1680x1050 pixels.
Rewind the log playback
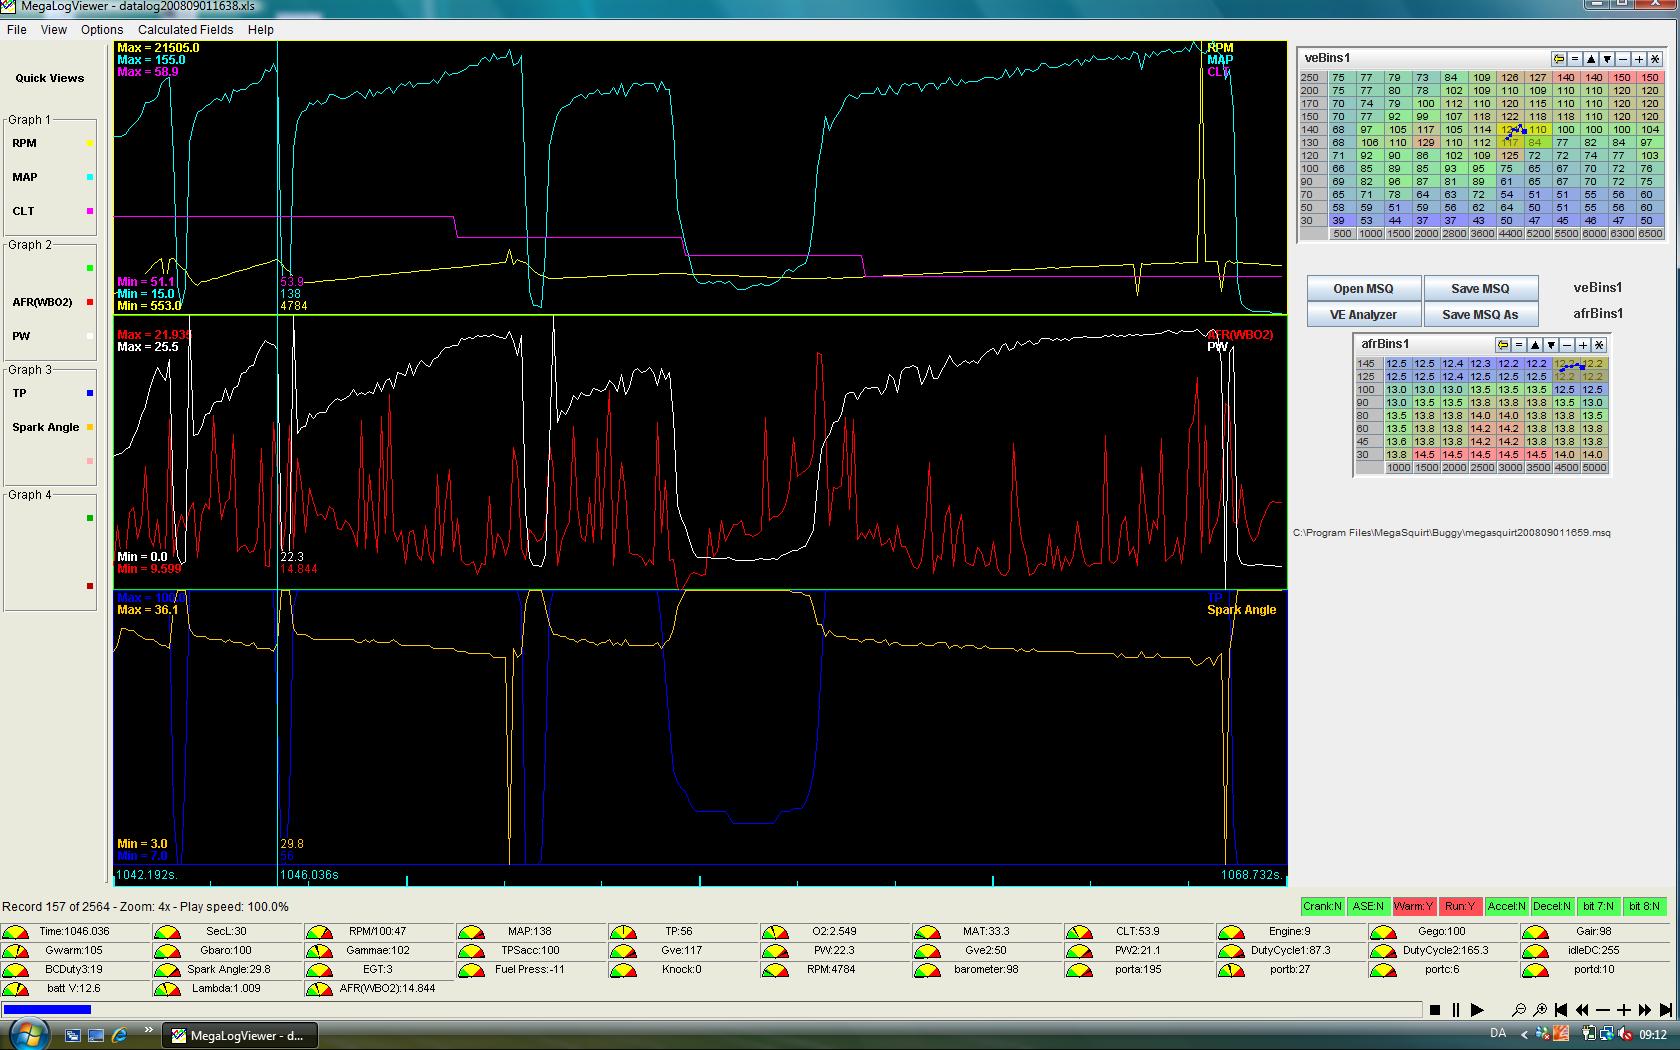1582,1010
